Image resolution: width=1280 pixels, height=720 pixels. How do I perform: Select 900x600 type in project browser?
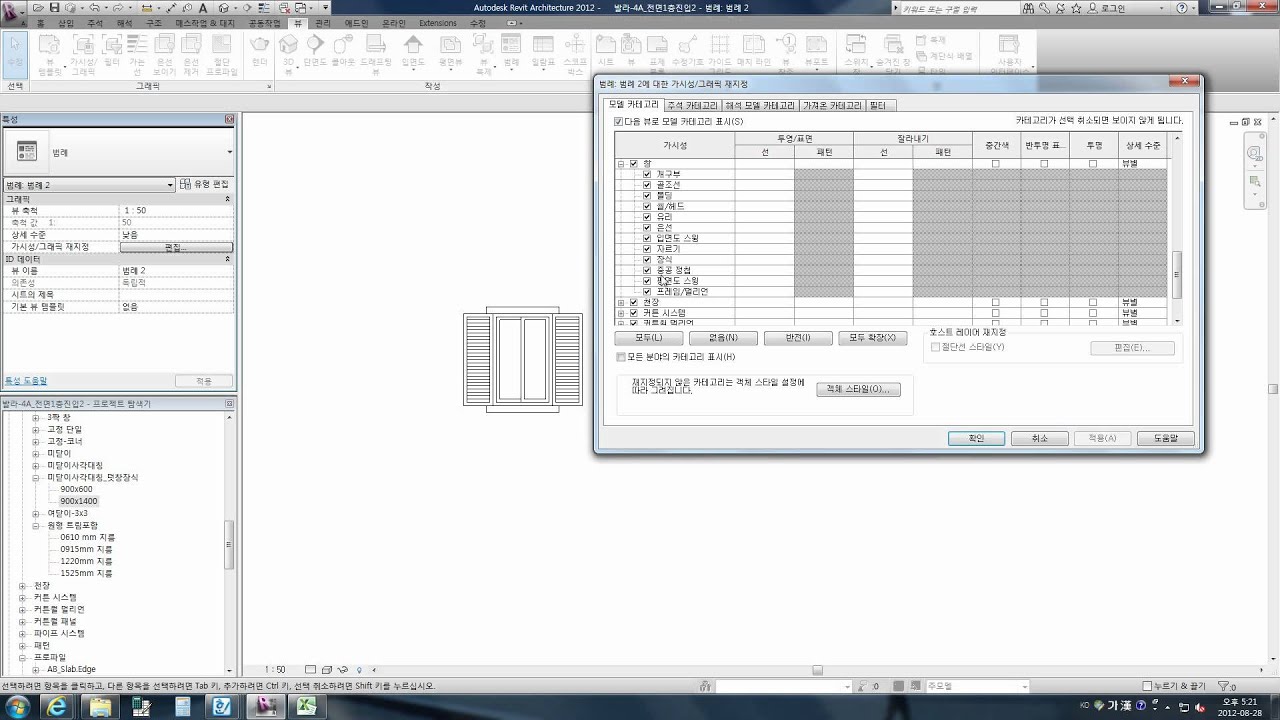76,489
